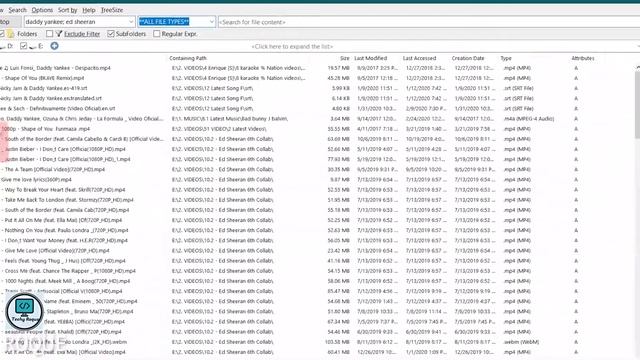Click the 'E:\1. MUSIC\6.1 Latest Music' path cell
The image size is (640, 360).
230,119
